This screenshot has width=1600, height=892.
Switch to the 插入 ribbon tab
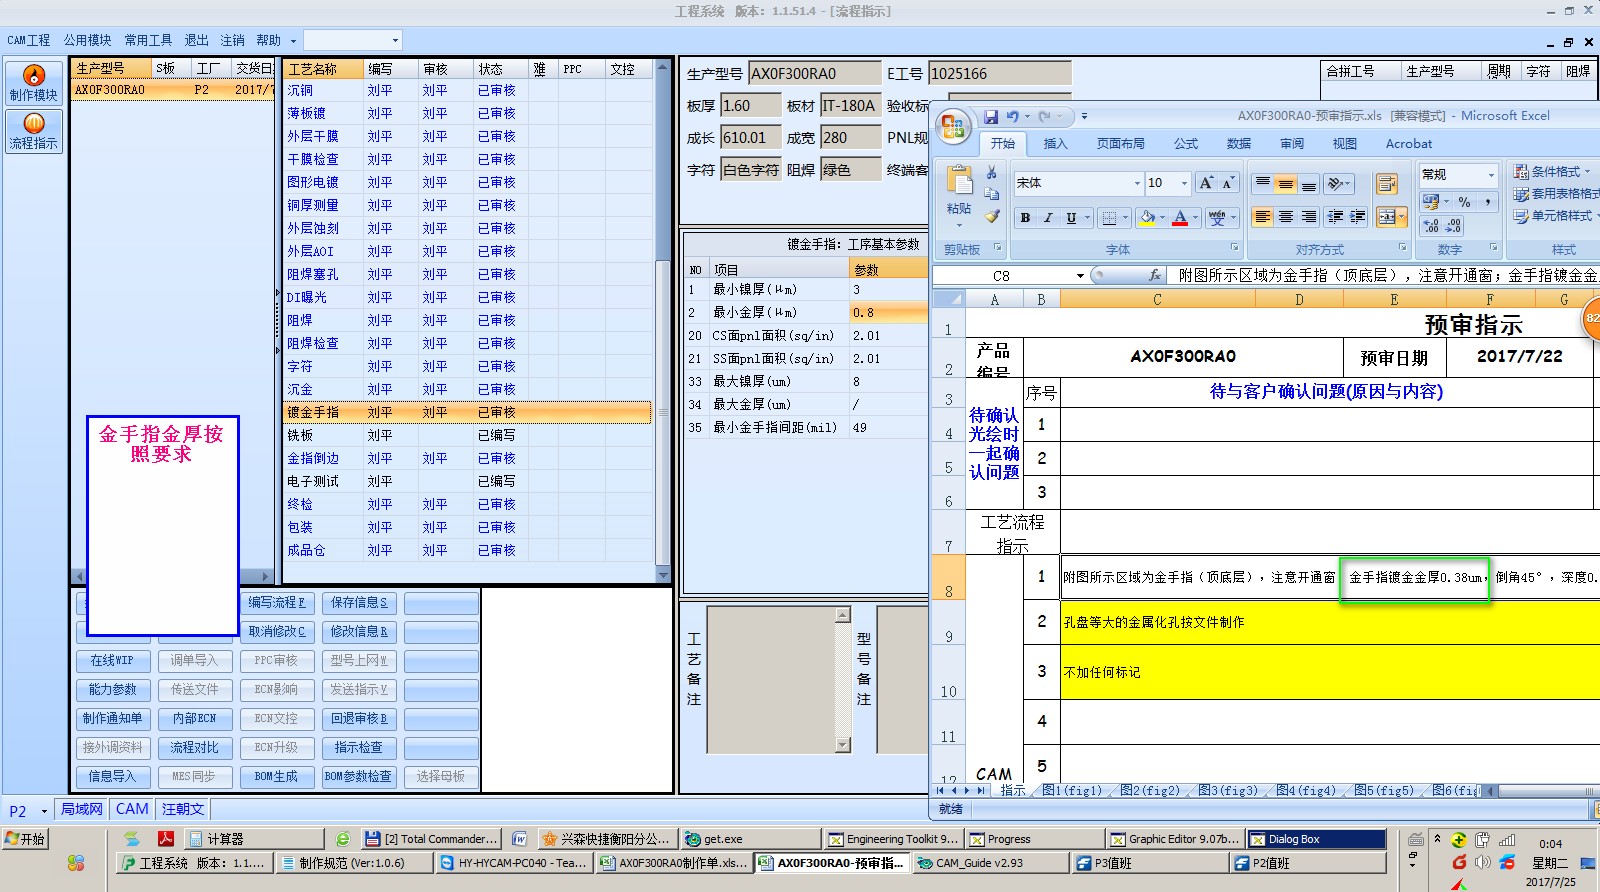pos(1055,144)
